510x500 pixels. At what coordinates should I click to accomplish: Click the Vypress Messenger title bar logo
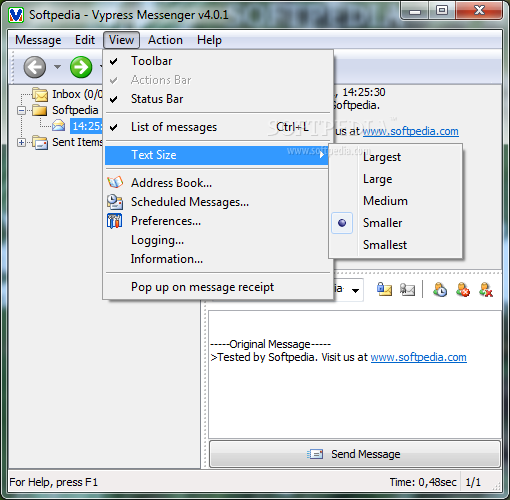click(16, 15)
